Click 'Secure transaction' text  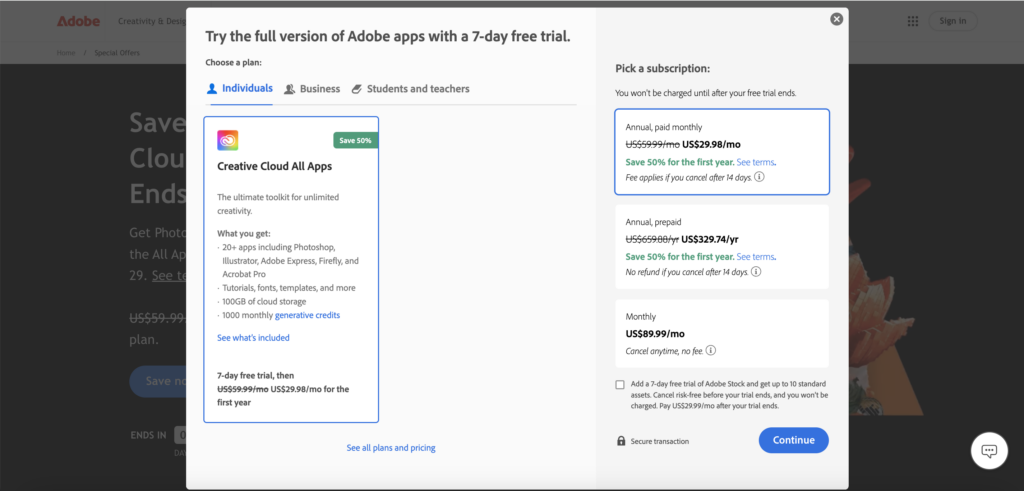660,441
